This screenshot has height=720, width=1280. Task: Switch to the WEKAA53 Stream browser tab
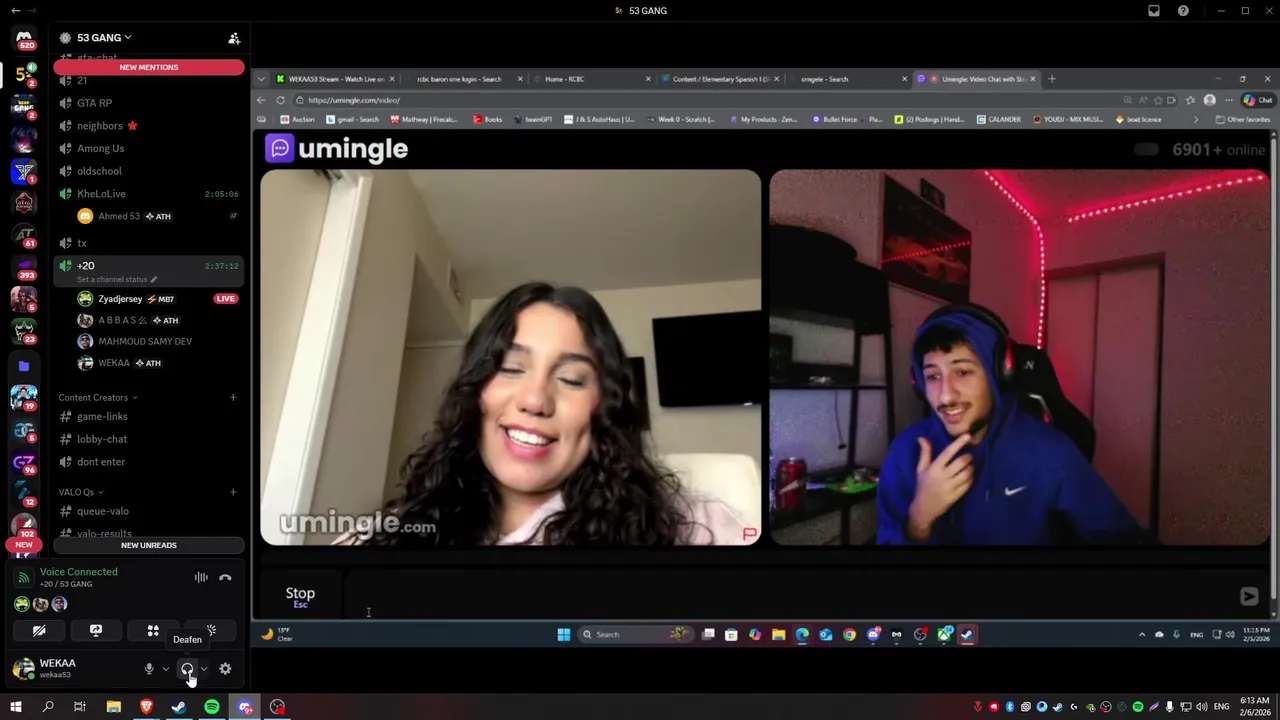[335, 79]
